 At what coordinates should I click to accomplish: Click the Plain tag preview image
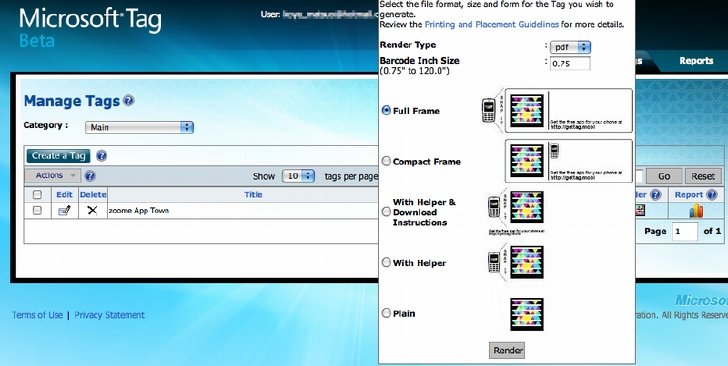click(526, 314)
